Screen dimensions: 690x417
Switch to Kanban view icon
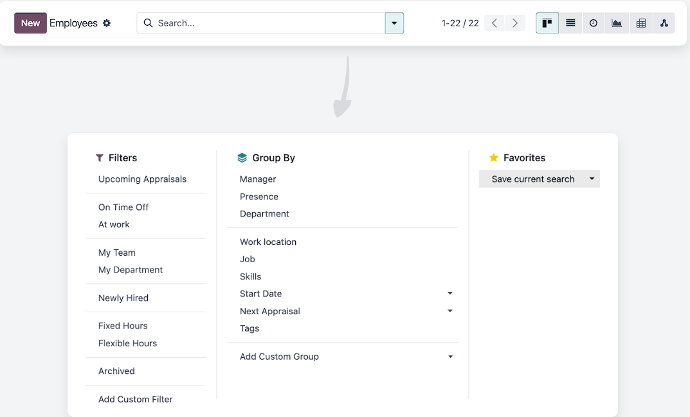coord(547,23)
